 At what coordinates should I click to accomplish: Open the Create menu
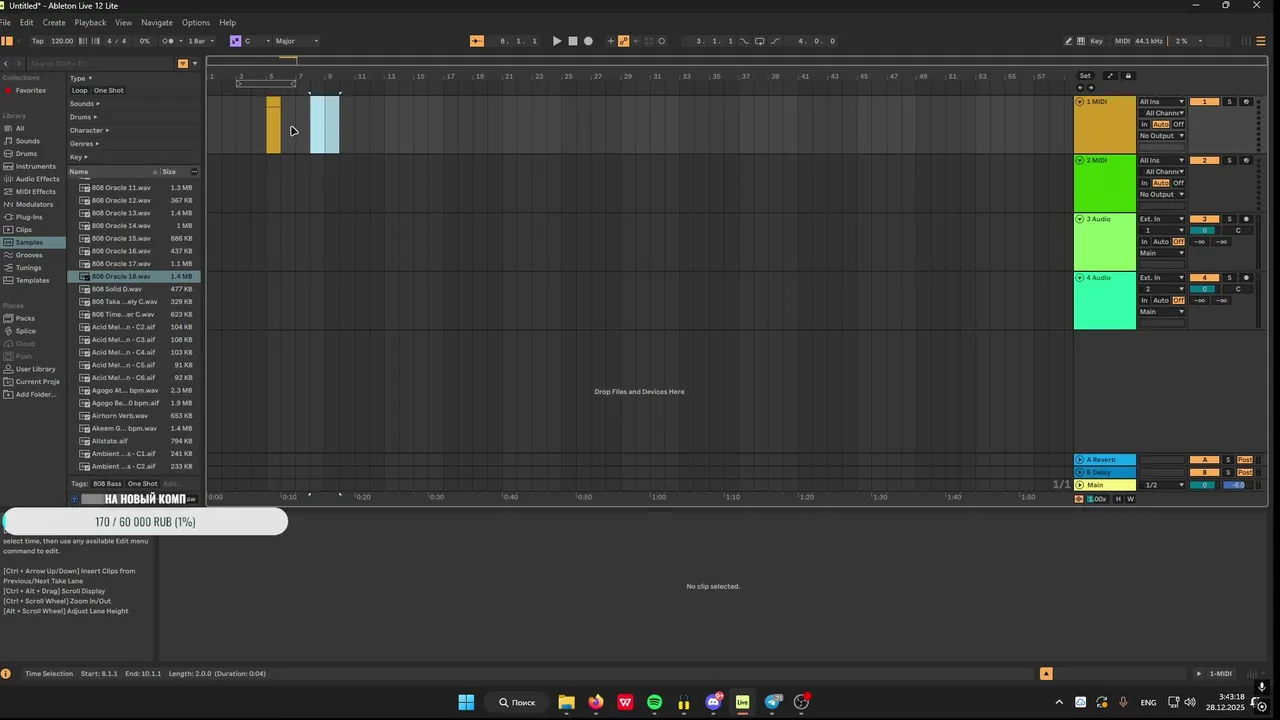click(54, 22)
